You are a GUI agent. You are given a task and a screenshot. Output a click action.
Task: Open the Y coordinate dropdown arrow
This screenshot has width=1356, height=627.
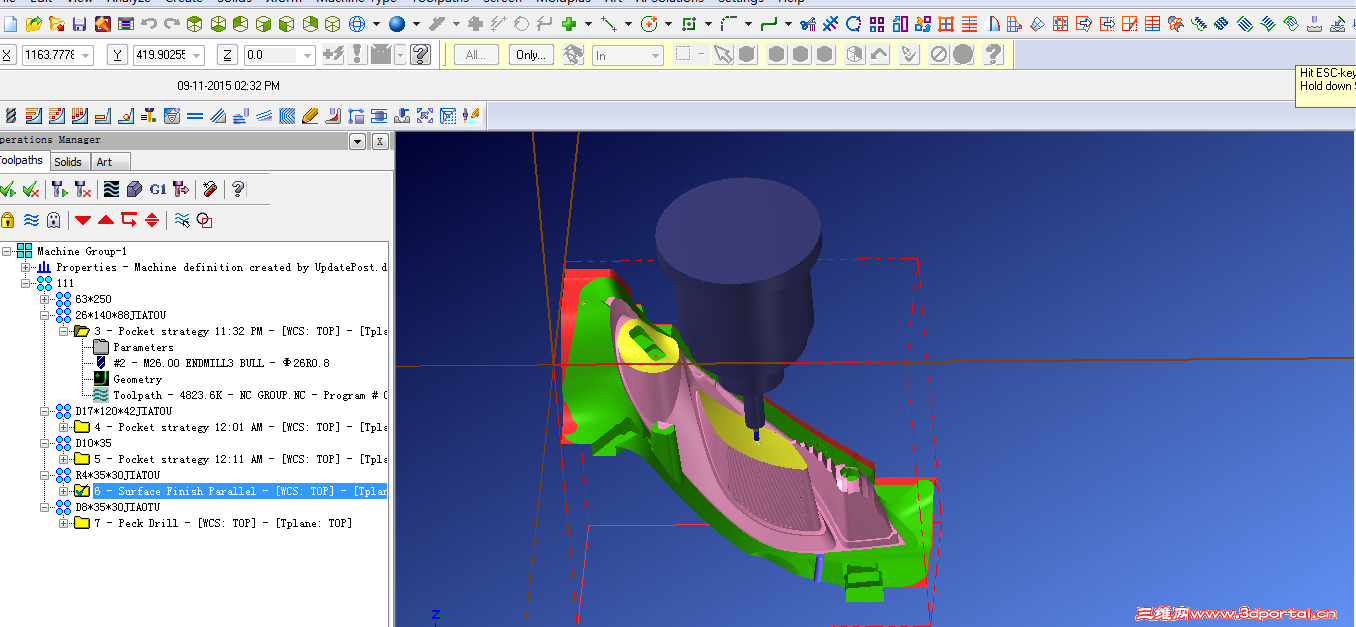coord(196,56)
